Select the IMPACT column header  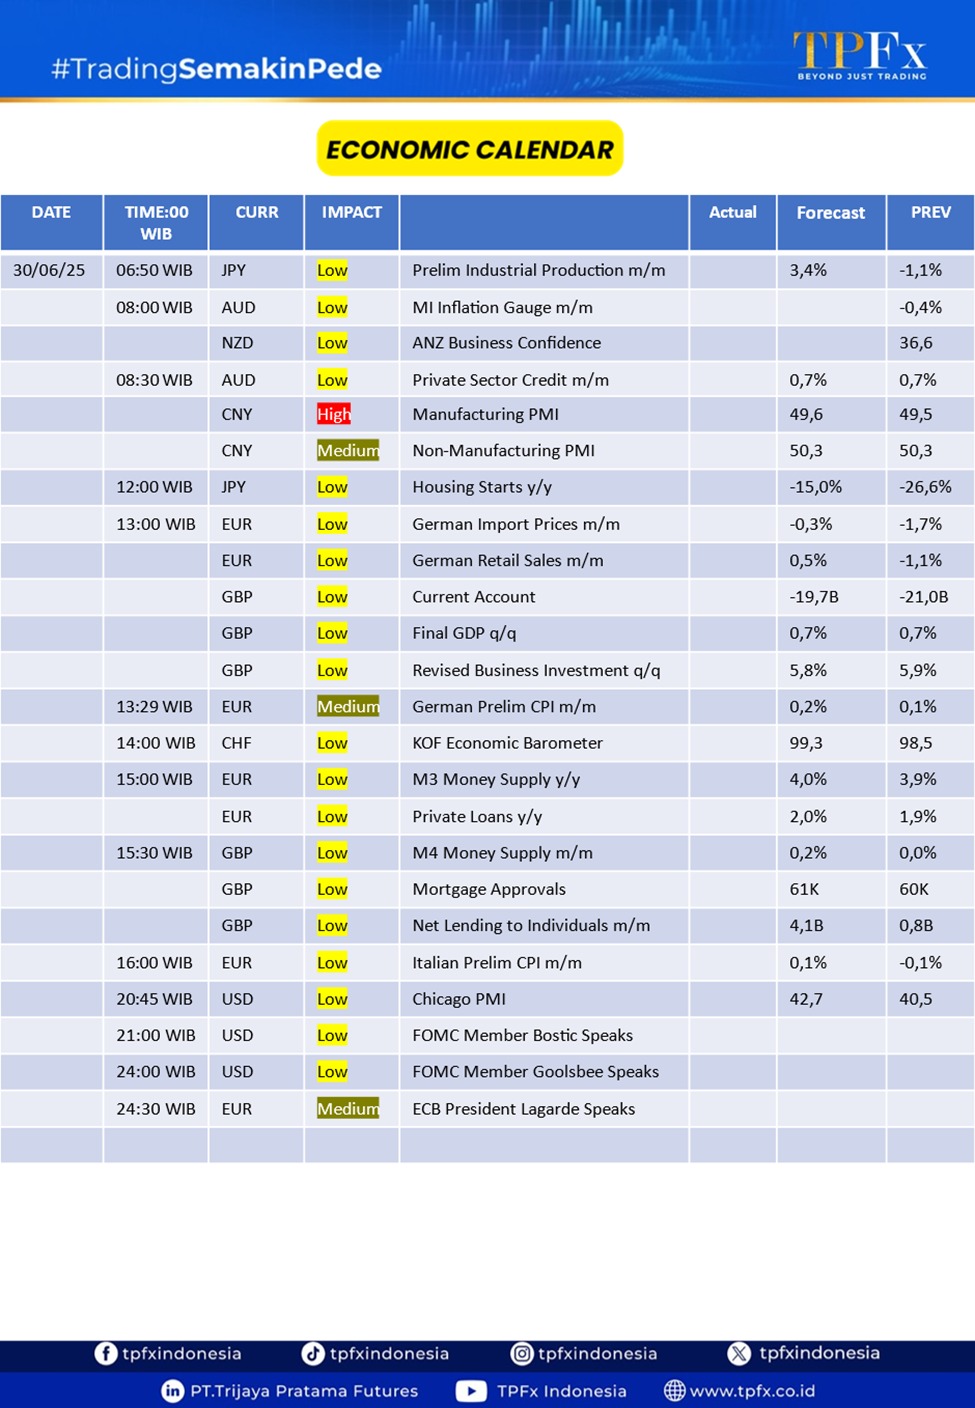coord(351,212)
